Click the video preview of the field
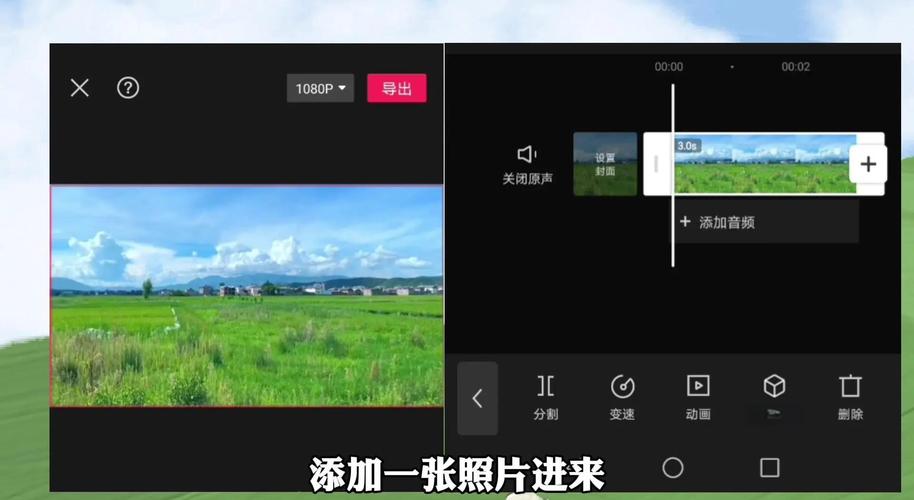The width and height of the screenshot is (914, 500). click(247, 296)
